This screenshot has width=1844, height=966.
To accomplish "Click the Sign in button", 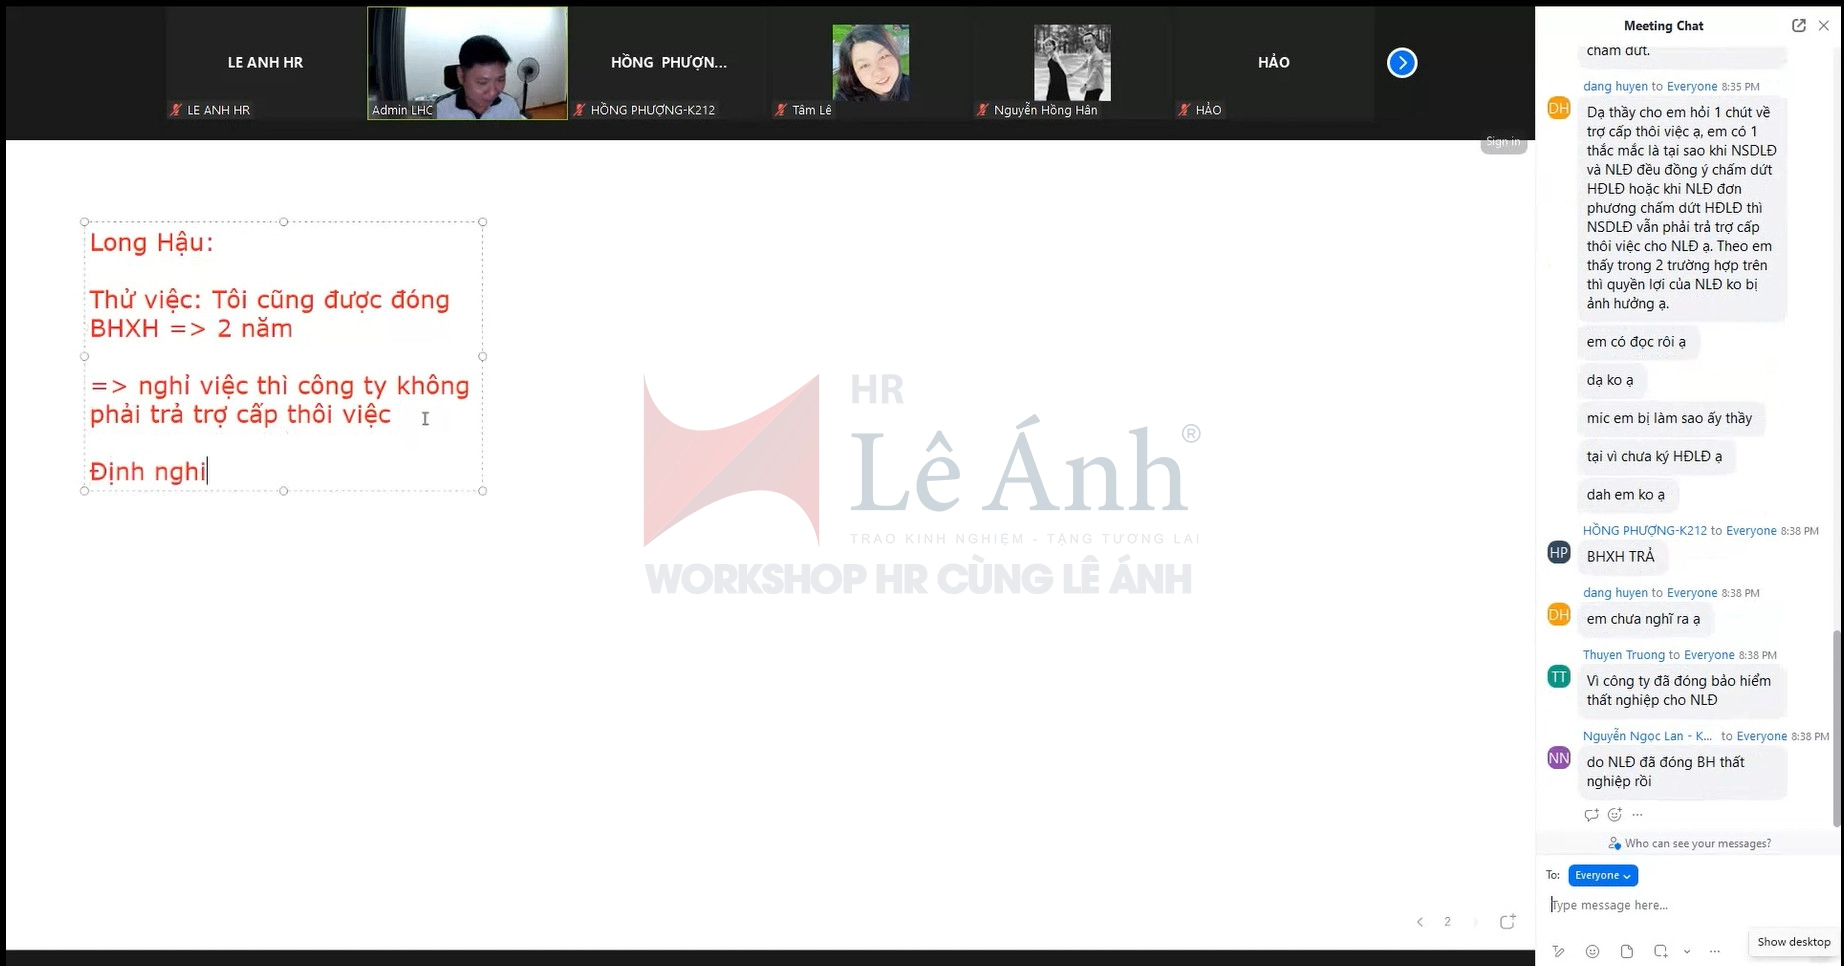I will (x=1502, y=142).
